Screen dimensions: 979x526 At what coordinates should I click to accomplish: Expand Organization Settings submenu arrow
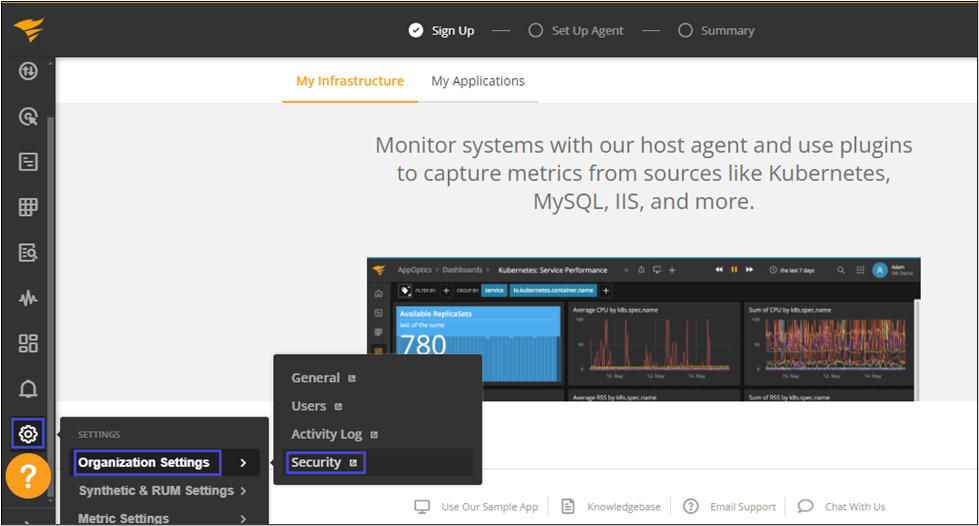pos(243,463)
